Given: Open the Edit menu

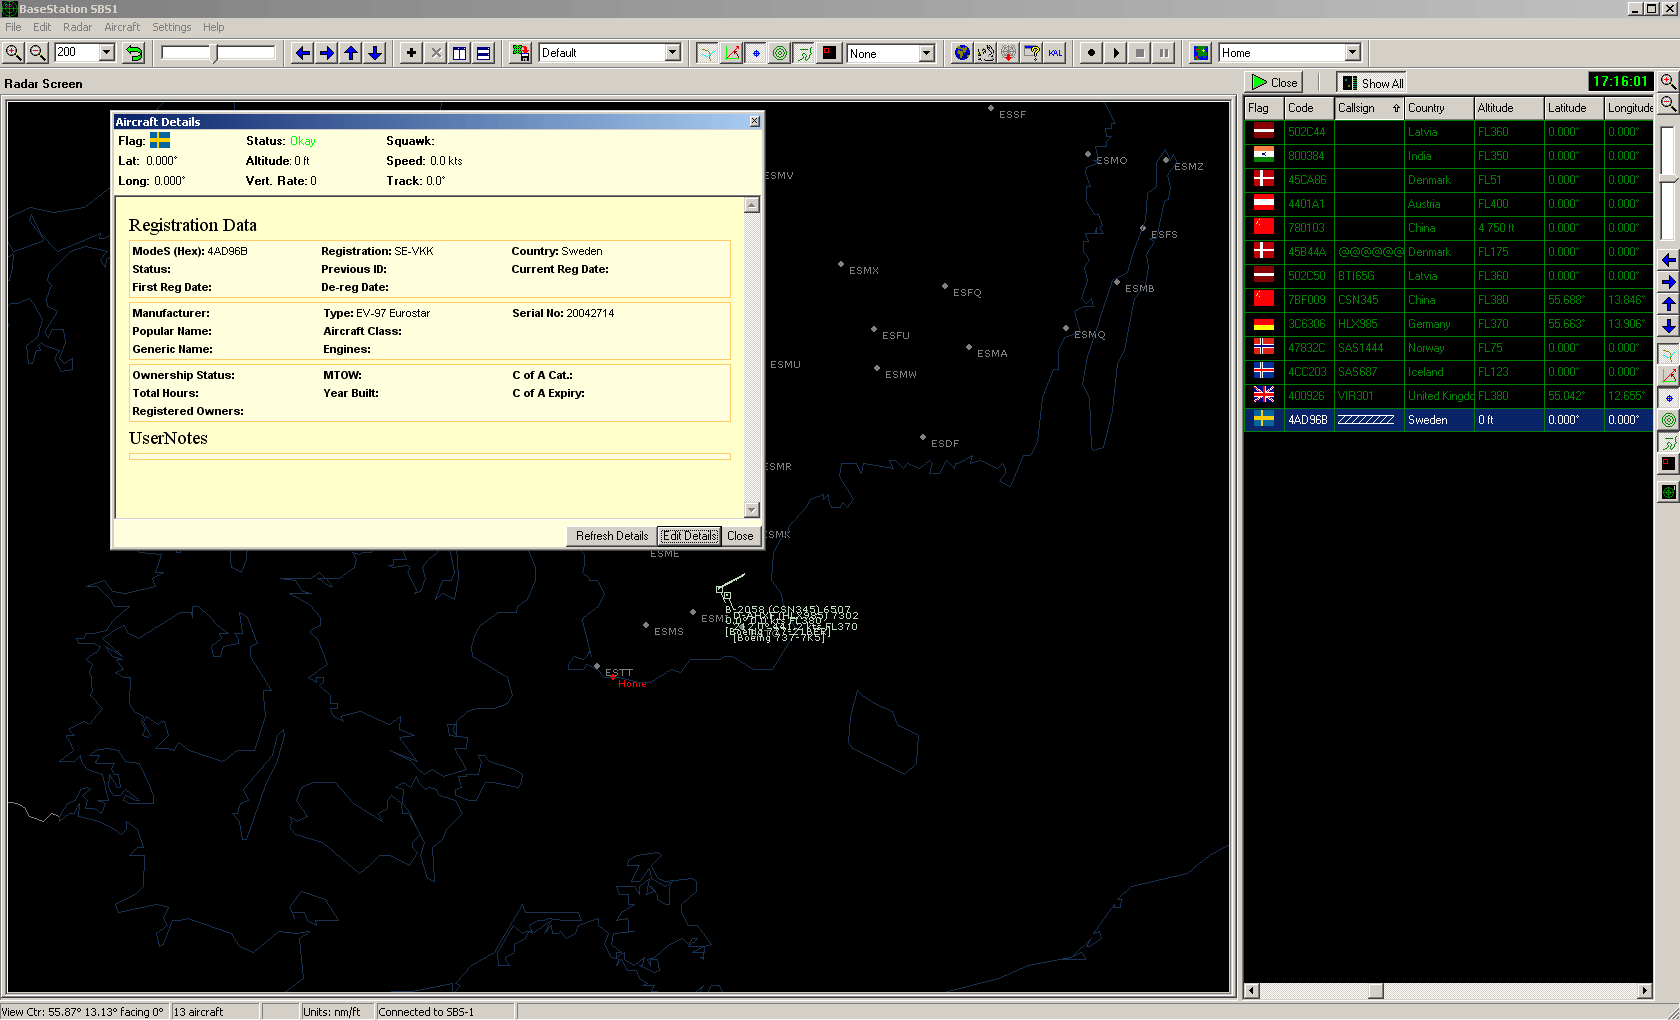Looking at the screenshot, I should pos(42,27).
